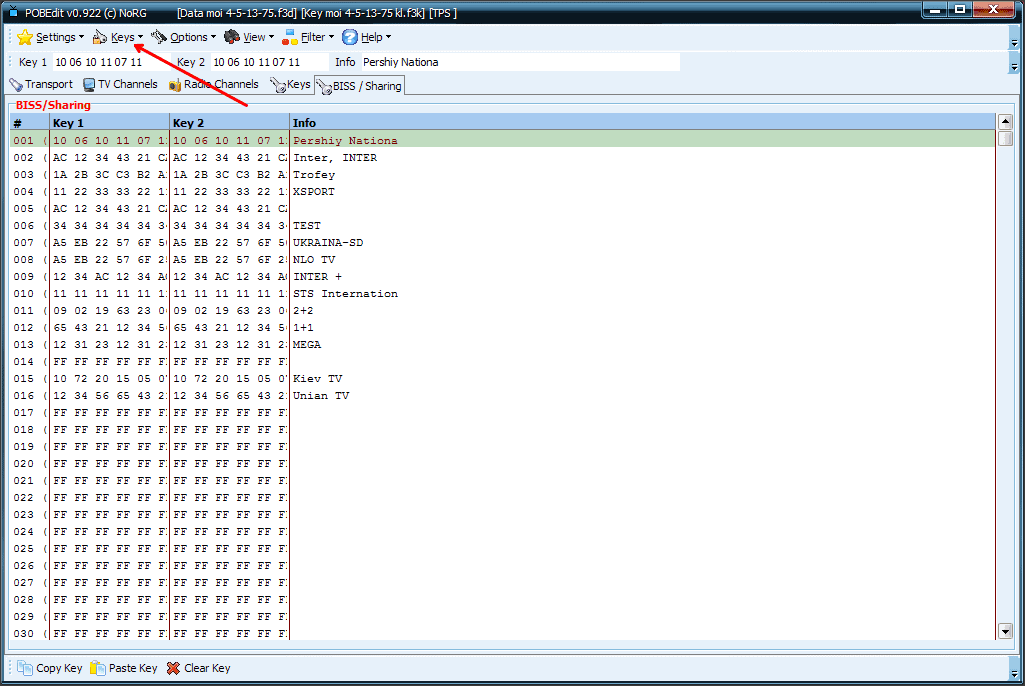Click the TV Channels monitor icon
The image size is (1025, 686).
tap(88, 84)
